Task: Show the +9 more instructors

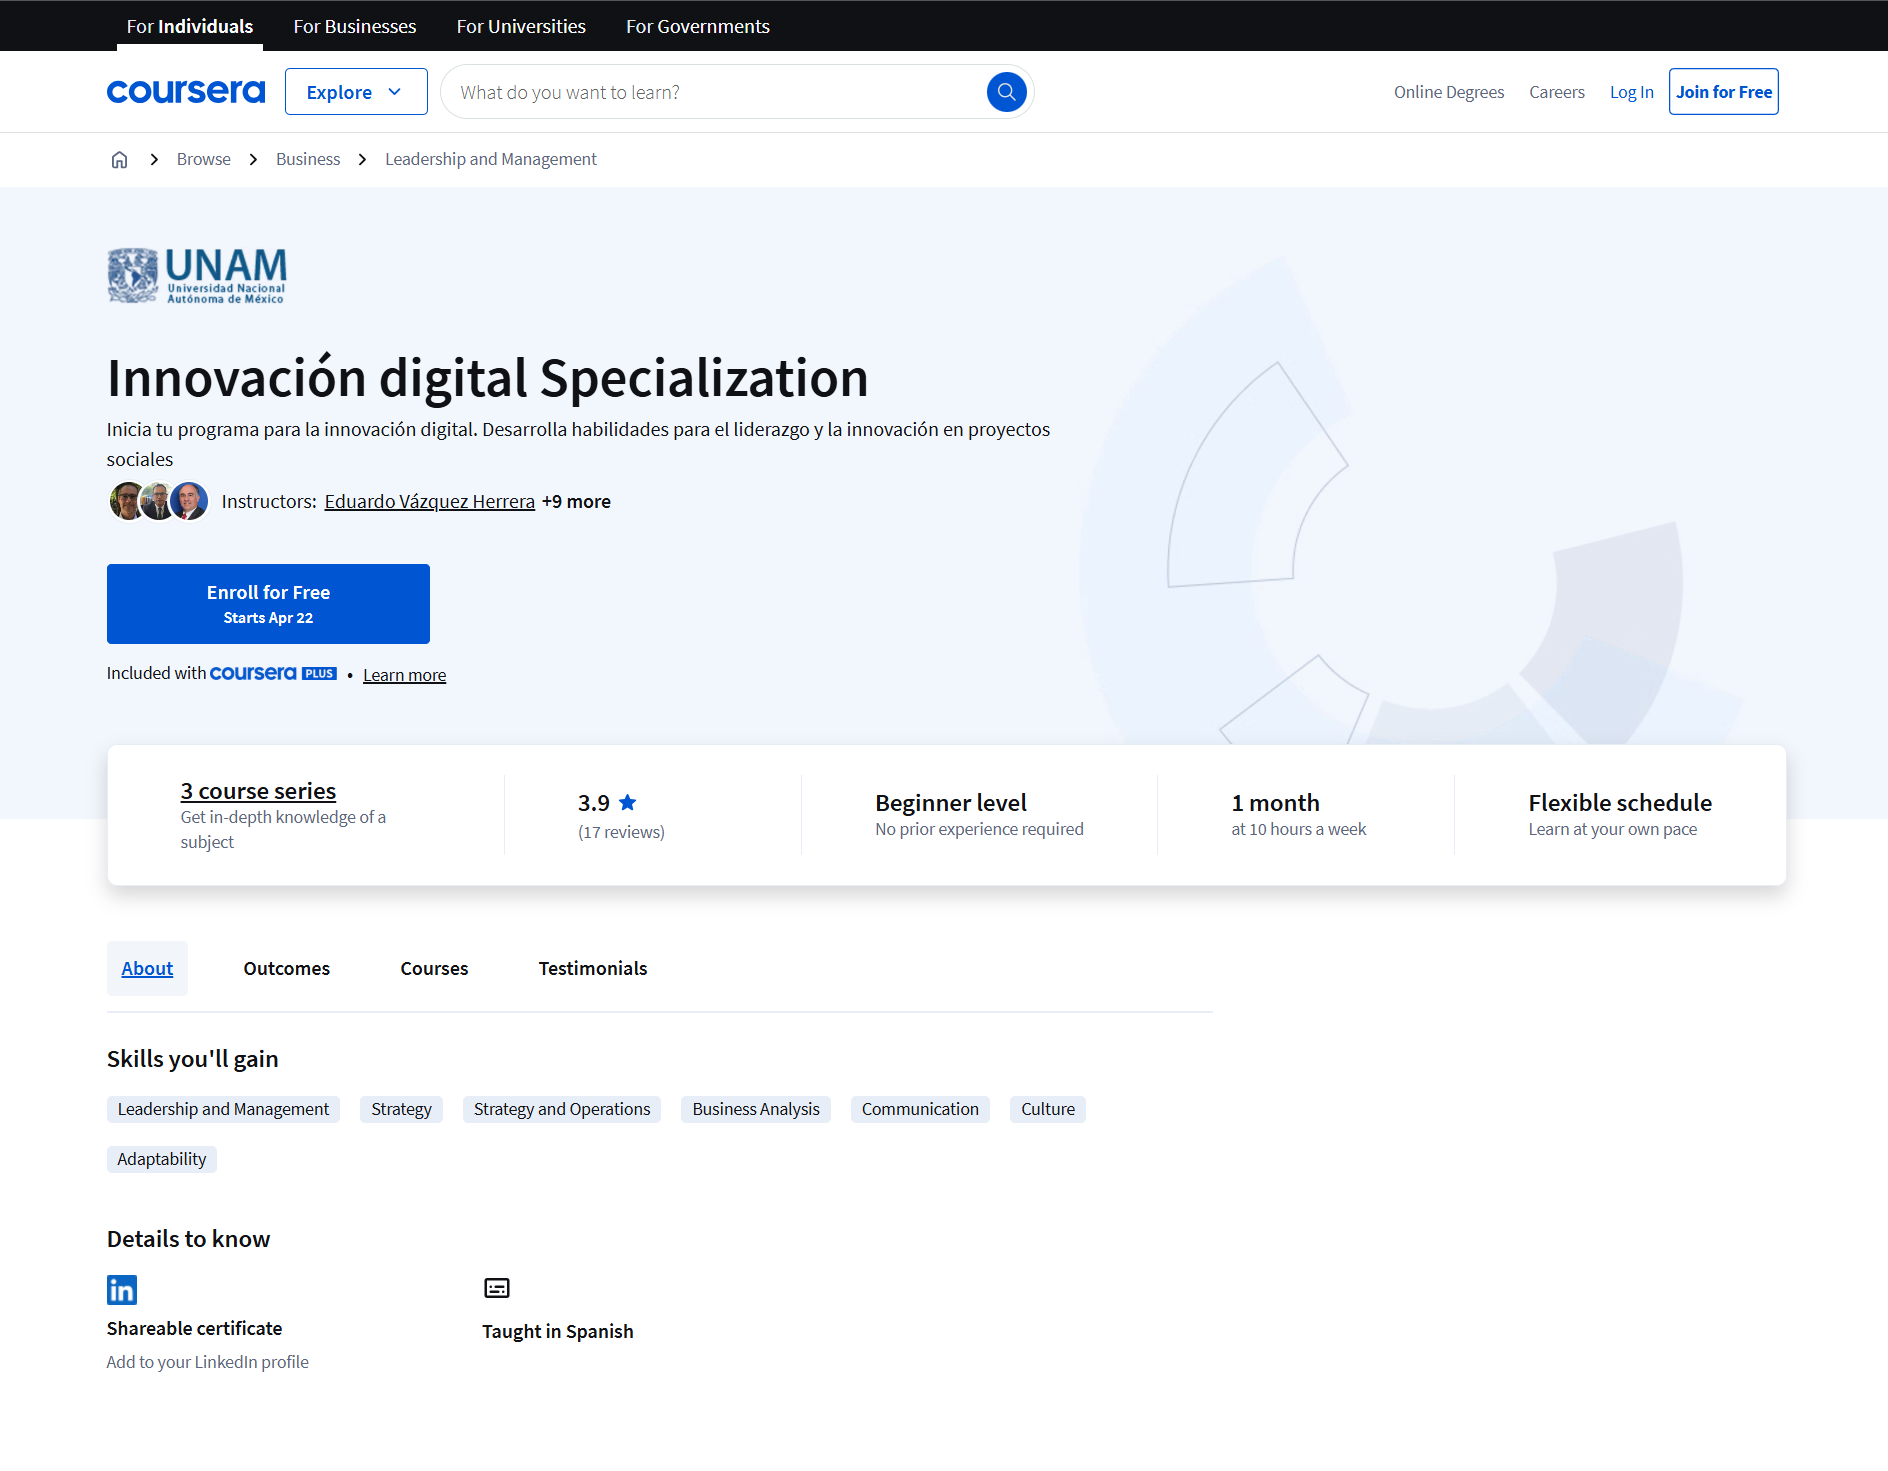Action: coord(576,501)
